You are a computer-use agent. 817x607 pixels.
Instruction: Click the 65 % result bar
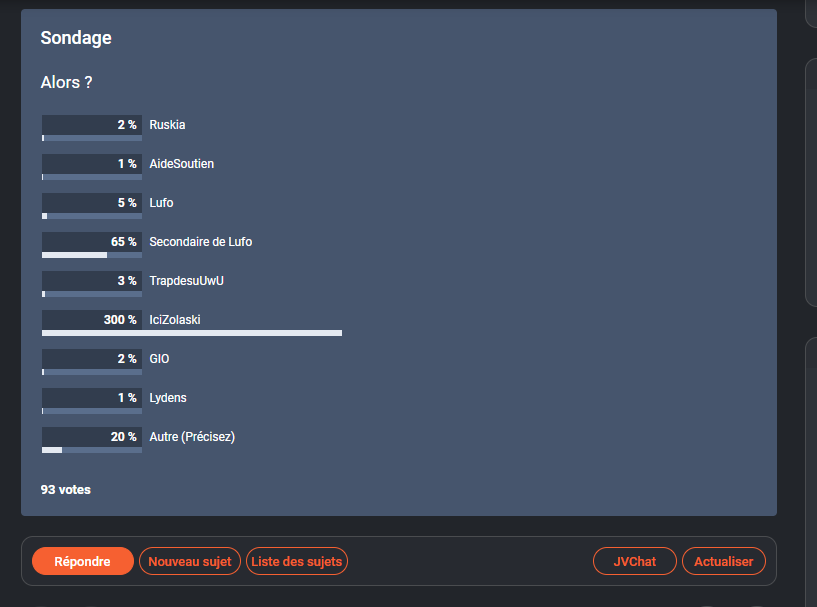[74, 254]
